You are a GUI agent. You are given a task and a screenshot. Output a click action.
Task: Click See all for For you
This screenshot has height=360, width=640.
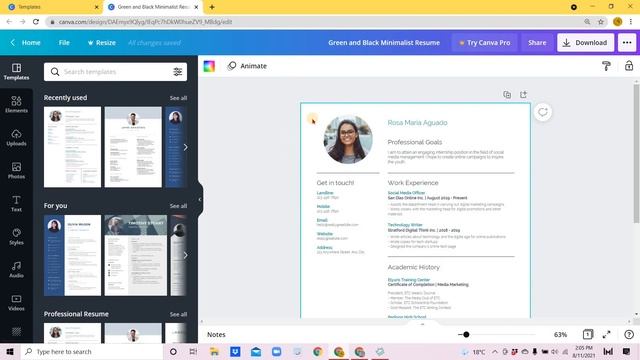pyautogui.click(x=178, y=206)
